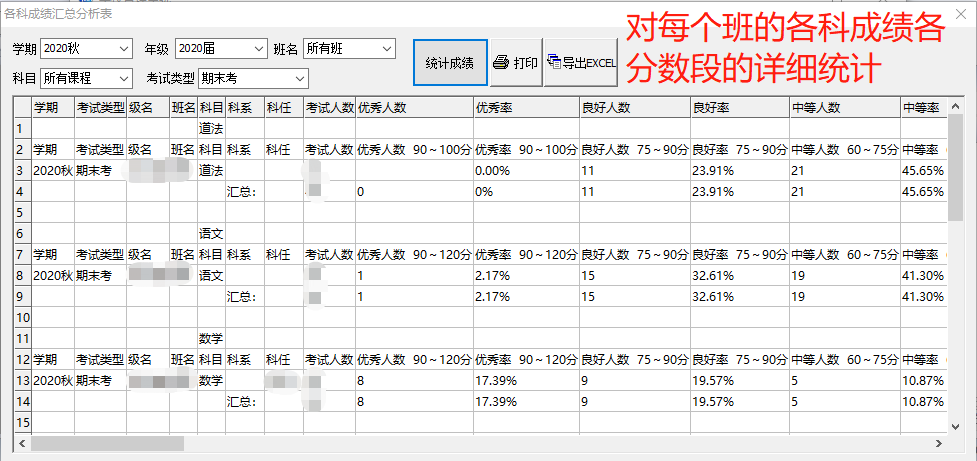Select the 考试类型 column header in the top header row

pos(100,108)
